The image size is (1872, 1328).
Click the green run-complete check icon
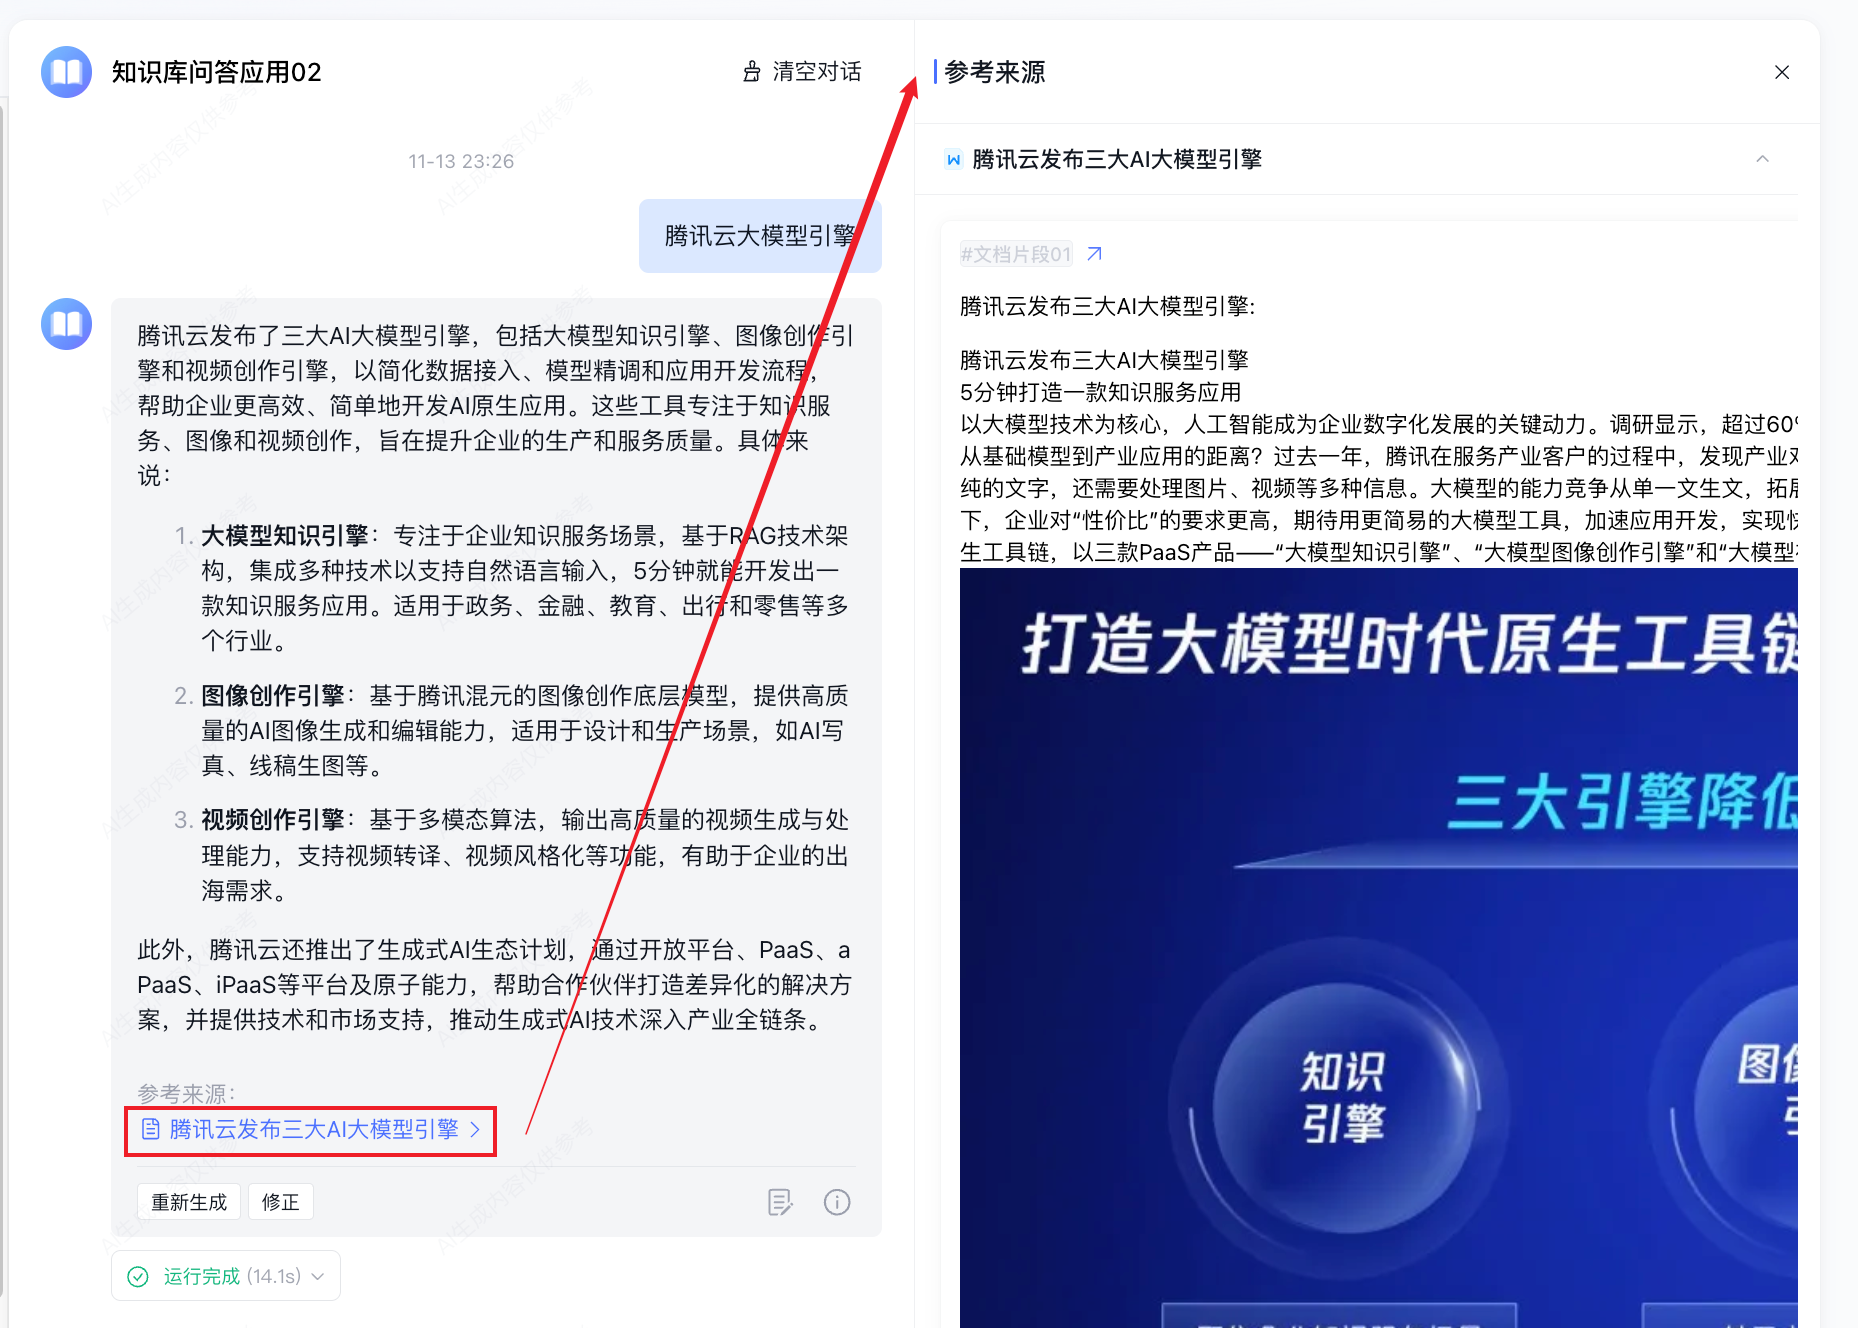[138, 1276]
